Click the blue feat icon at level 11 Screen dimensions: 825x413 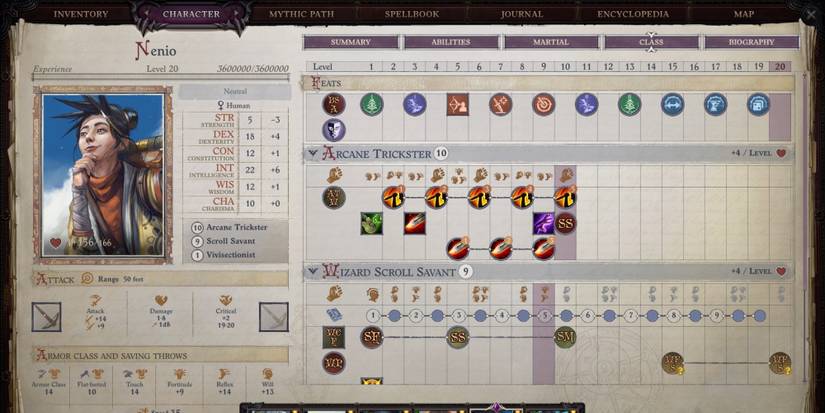tap(586, 104)
